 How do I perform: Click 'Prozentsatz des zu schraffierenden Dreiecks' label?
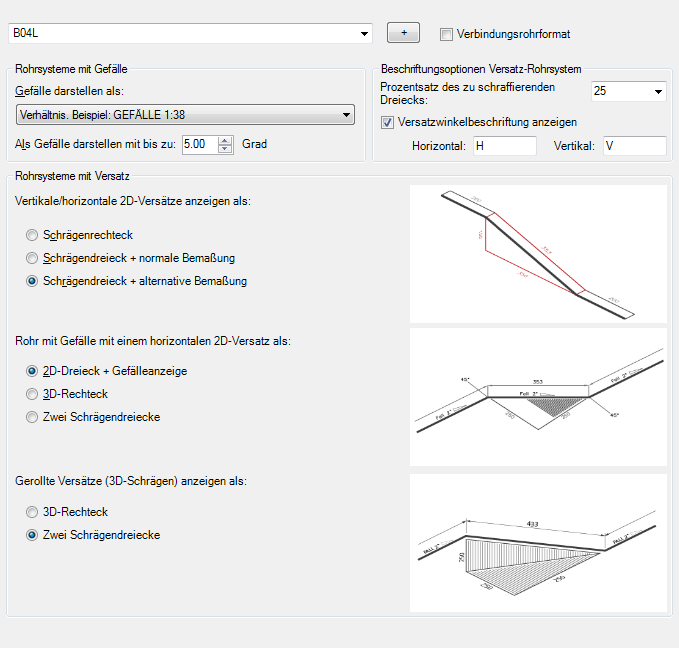[x=467, y=94]
